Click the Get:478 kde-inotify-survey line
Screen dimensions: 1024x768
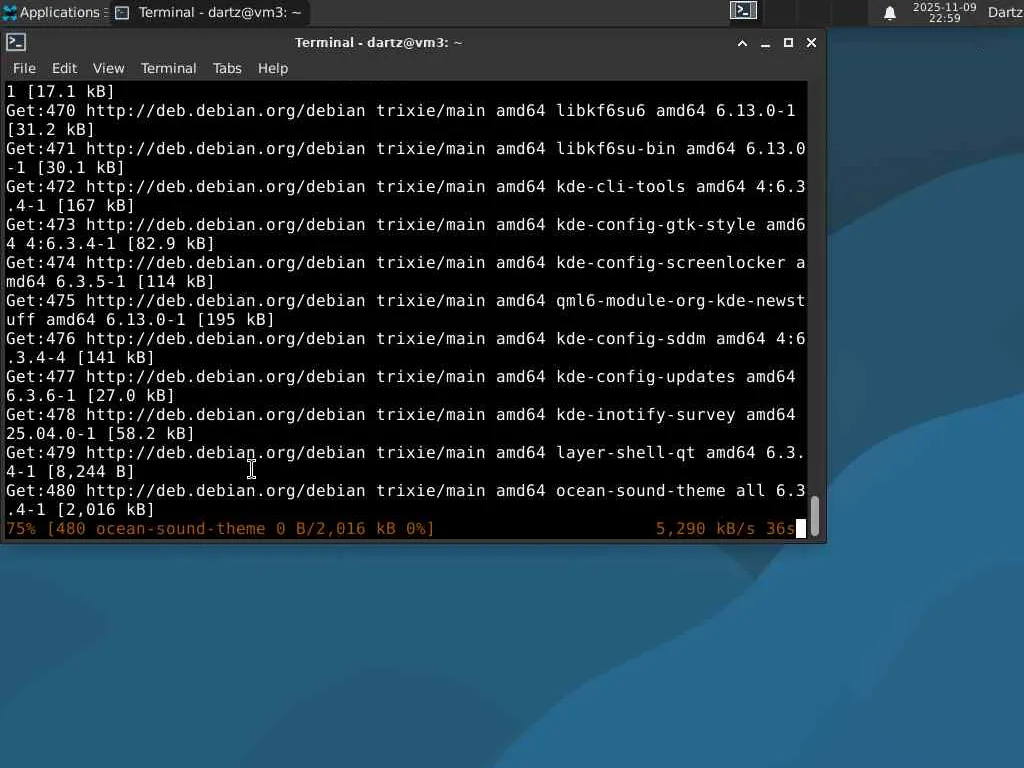click(401, 414)
